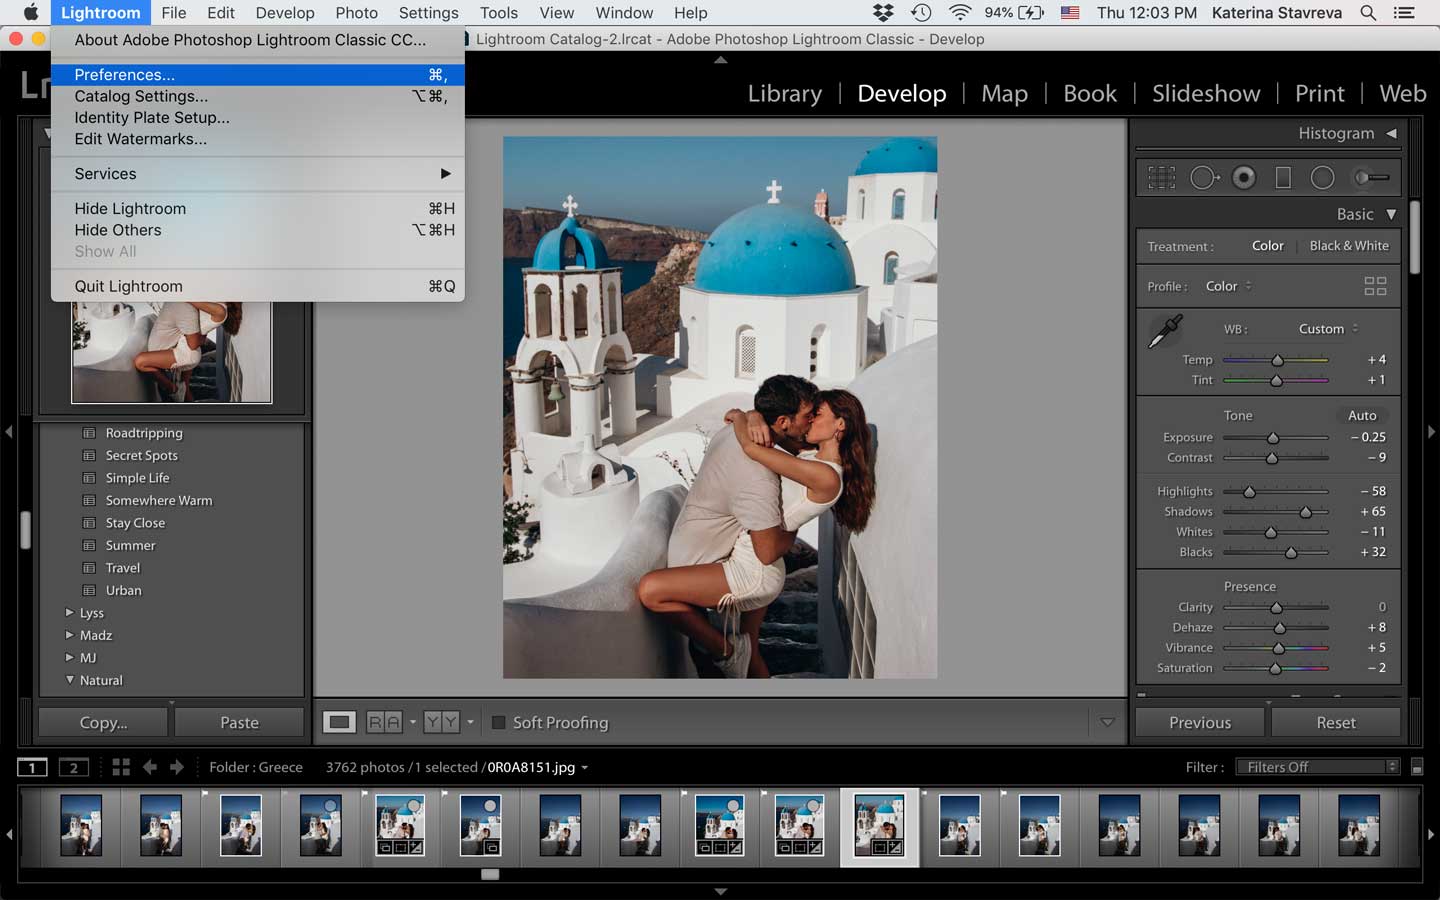Choose Preferences… from Lightroom menu
1440x900 pixels.
point(258,75)
